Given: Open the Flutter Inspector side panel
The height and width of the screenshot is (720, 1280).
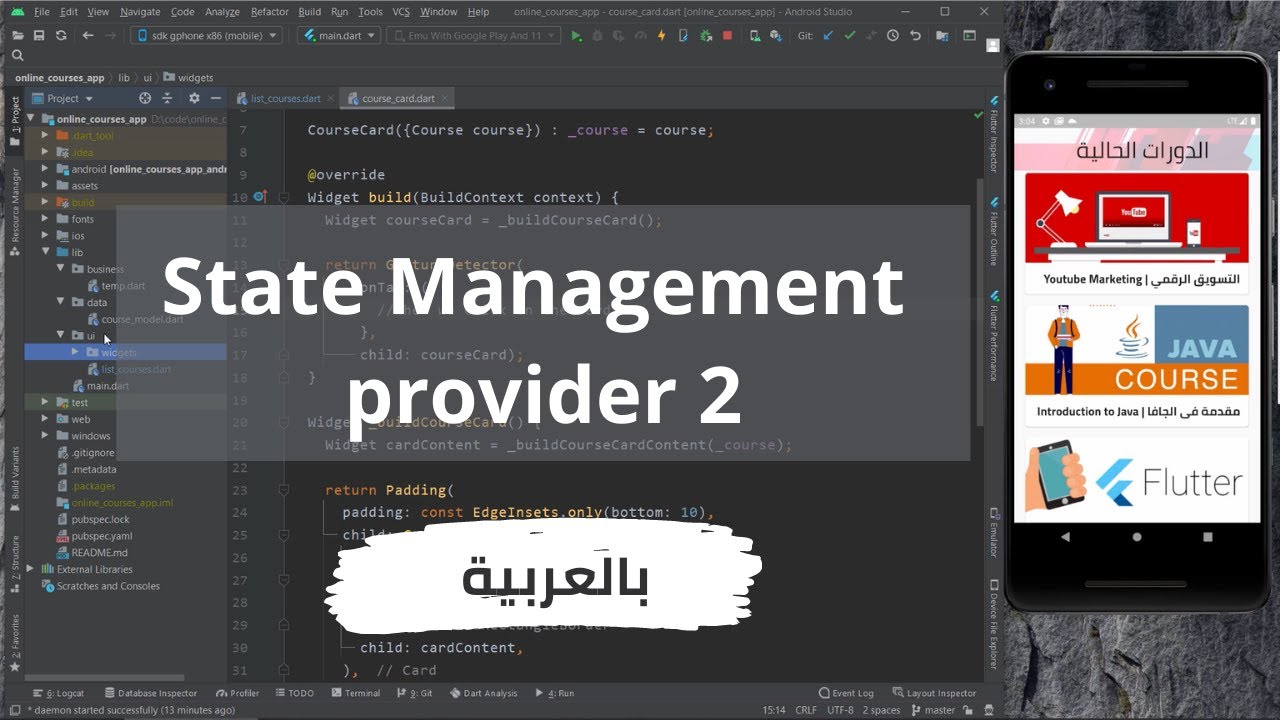Looking at the screenshot, I should (x=994, y=136).
